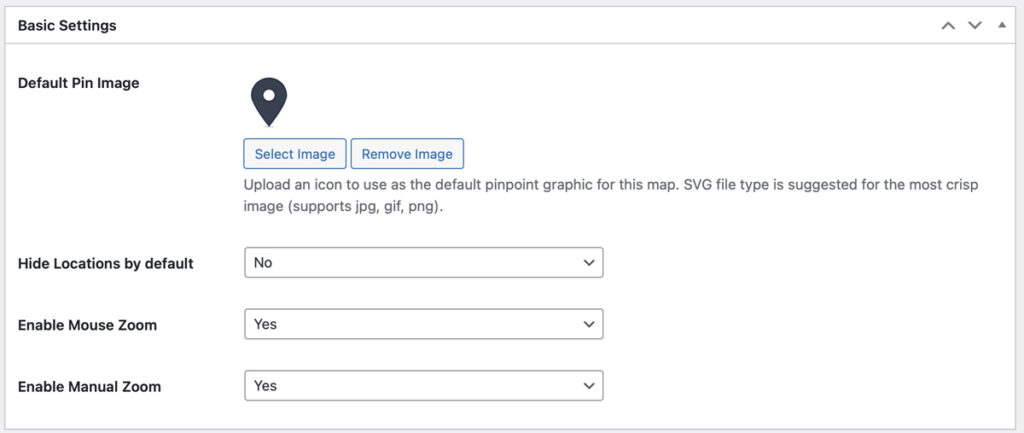Open the Enable Mouse Zoom dropdown
The width and height of the screenshot is (1024, 433).
coord(423,324)
